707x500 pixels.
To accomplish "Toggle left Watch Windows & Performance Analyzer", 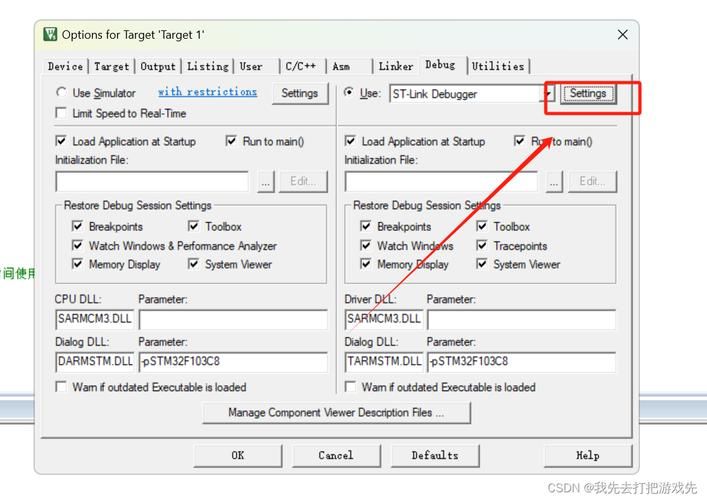I will click(77, 245).
